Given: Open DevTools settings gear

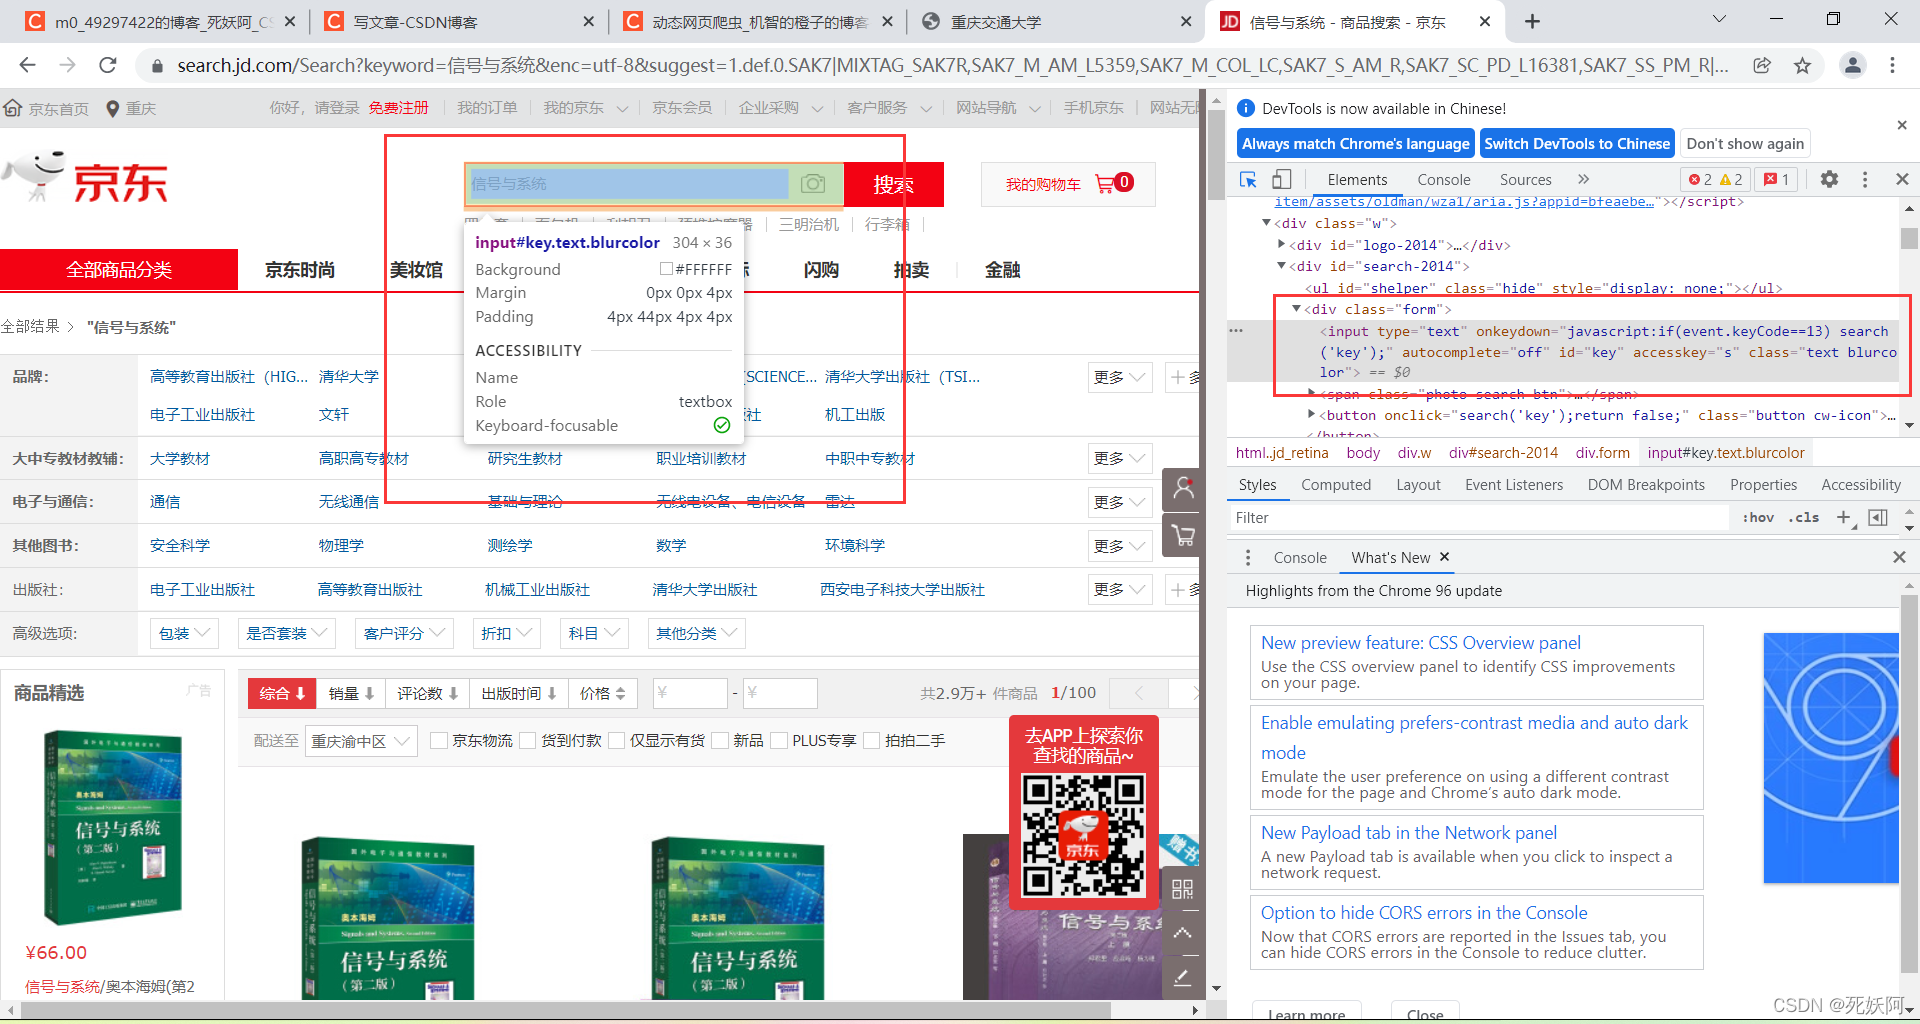Looking at the screenshot, I should (x=1829, y=179).
